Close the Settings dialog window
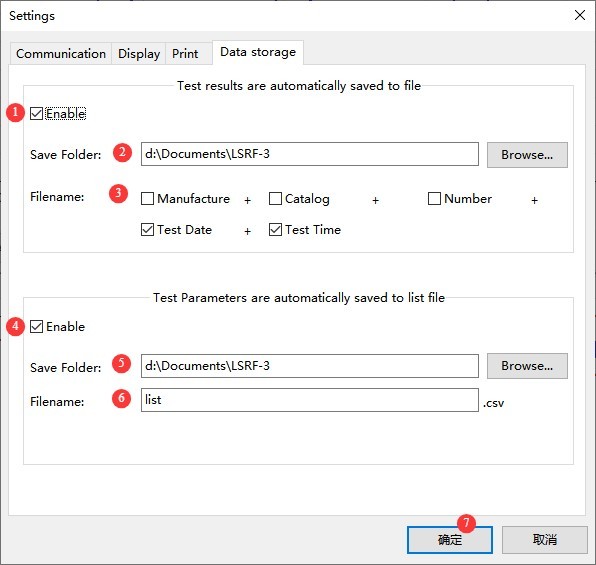596x565 pixels. [580, 15]
